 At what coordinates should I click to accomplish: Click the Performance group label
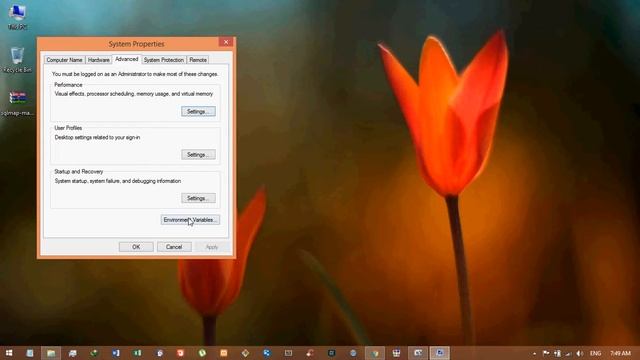pyautogui.click(x=68, y=85)
